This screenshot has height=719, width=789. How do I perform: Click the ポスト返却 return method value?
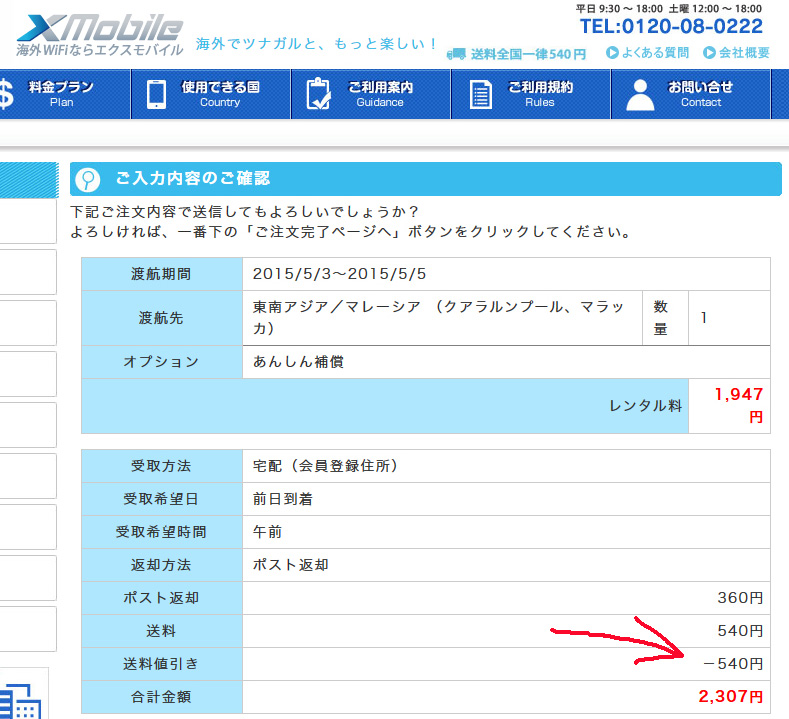pyautogui.click(x=291, y=565)
